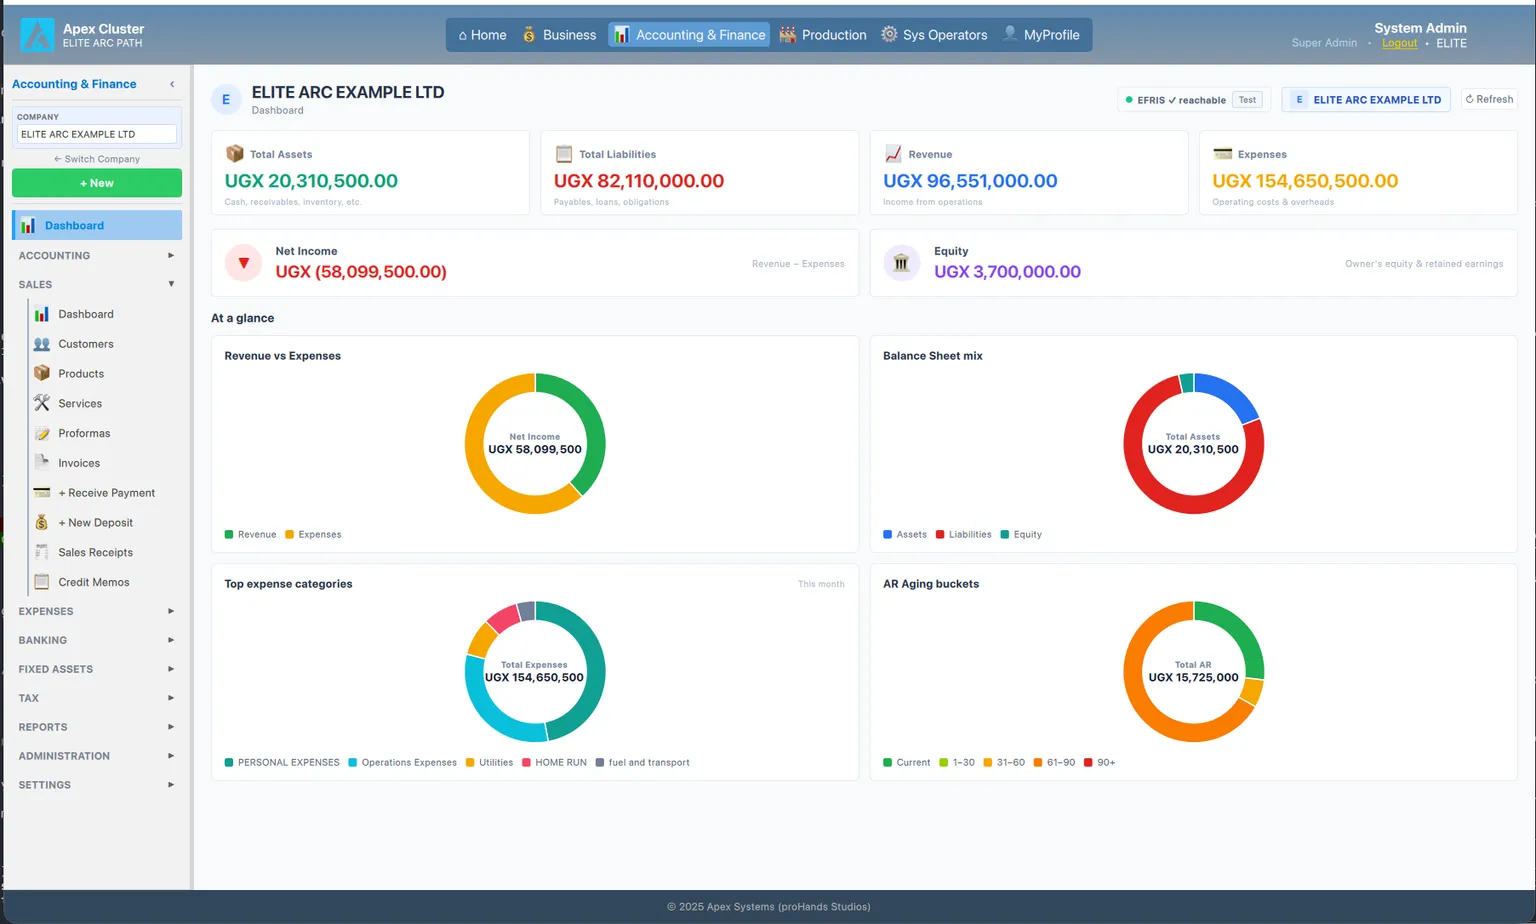Click the Balance Sheet mix donut chart
The width and height of the screenshot is (1536, 924).
(x=1193, y=443)
